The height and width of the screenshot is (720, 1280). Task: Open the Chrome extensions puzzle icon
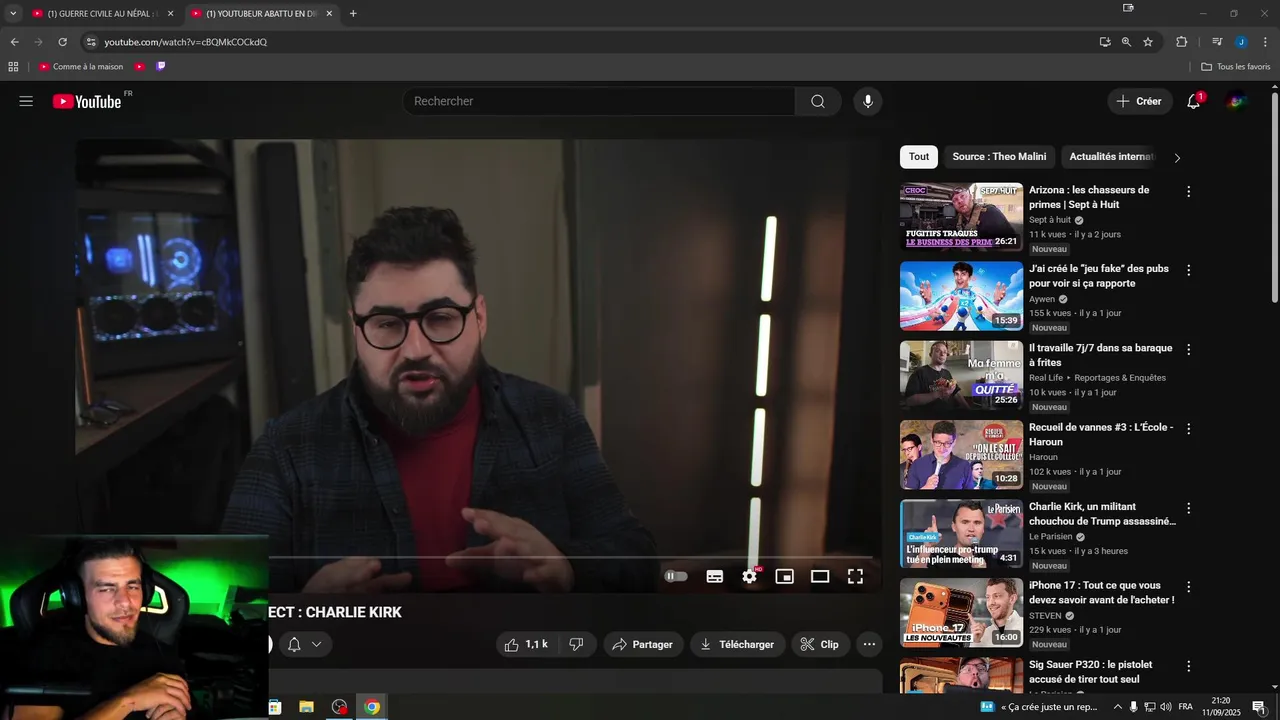tap(1181, 42)
